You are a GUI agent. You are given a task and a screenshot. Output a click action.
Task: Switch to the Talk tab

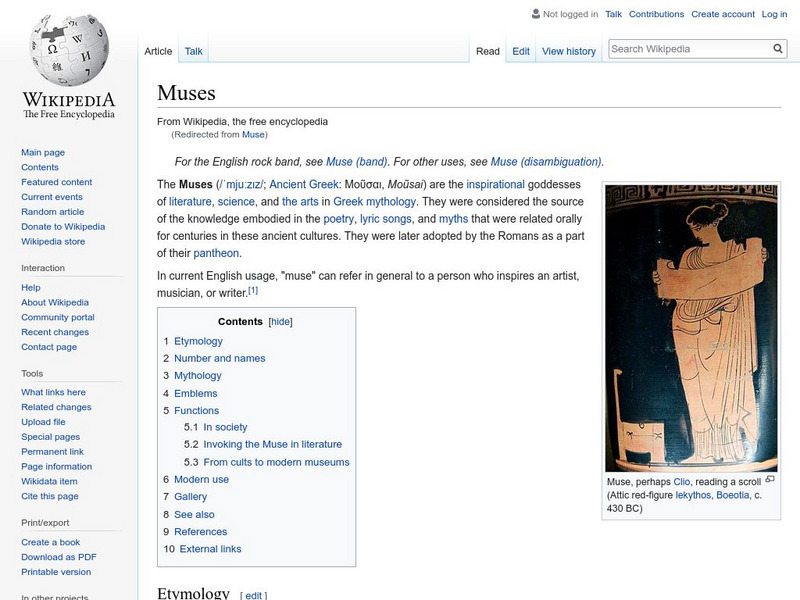[x=193, y=51]
